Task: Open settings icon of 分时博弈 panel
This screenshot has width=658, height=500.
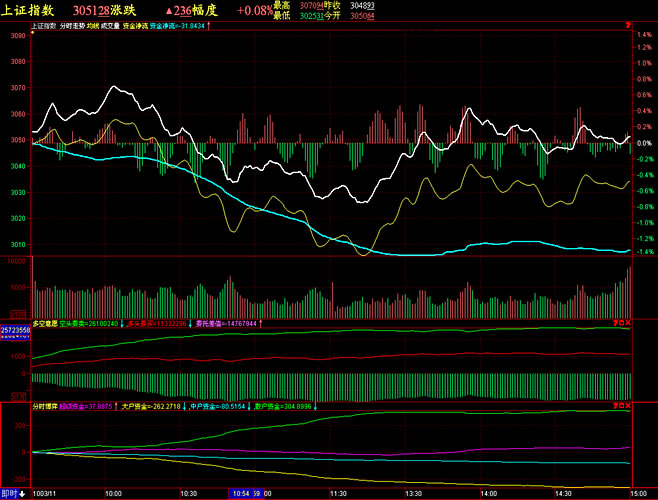Action: click(617, 407)
